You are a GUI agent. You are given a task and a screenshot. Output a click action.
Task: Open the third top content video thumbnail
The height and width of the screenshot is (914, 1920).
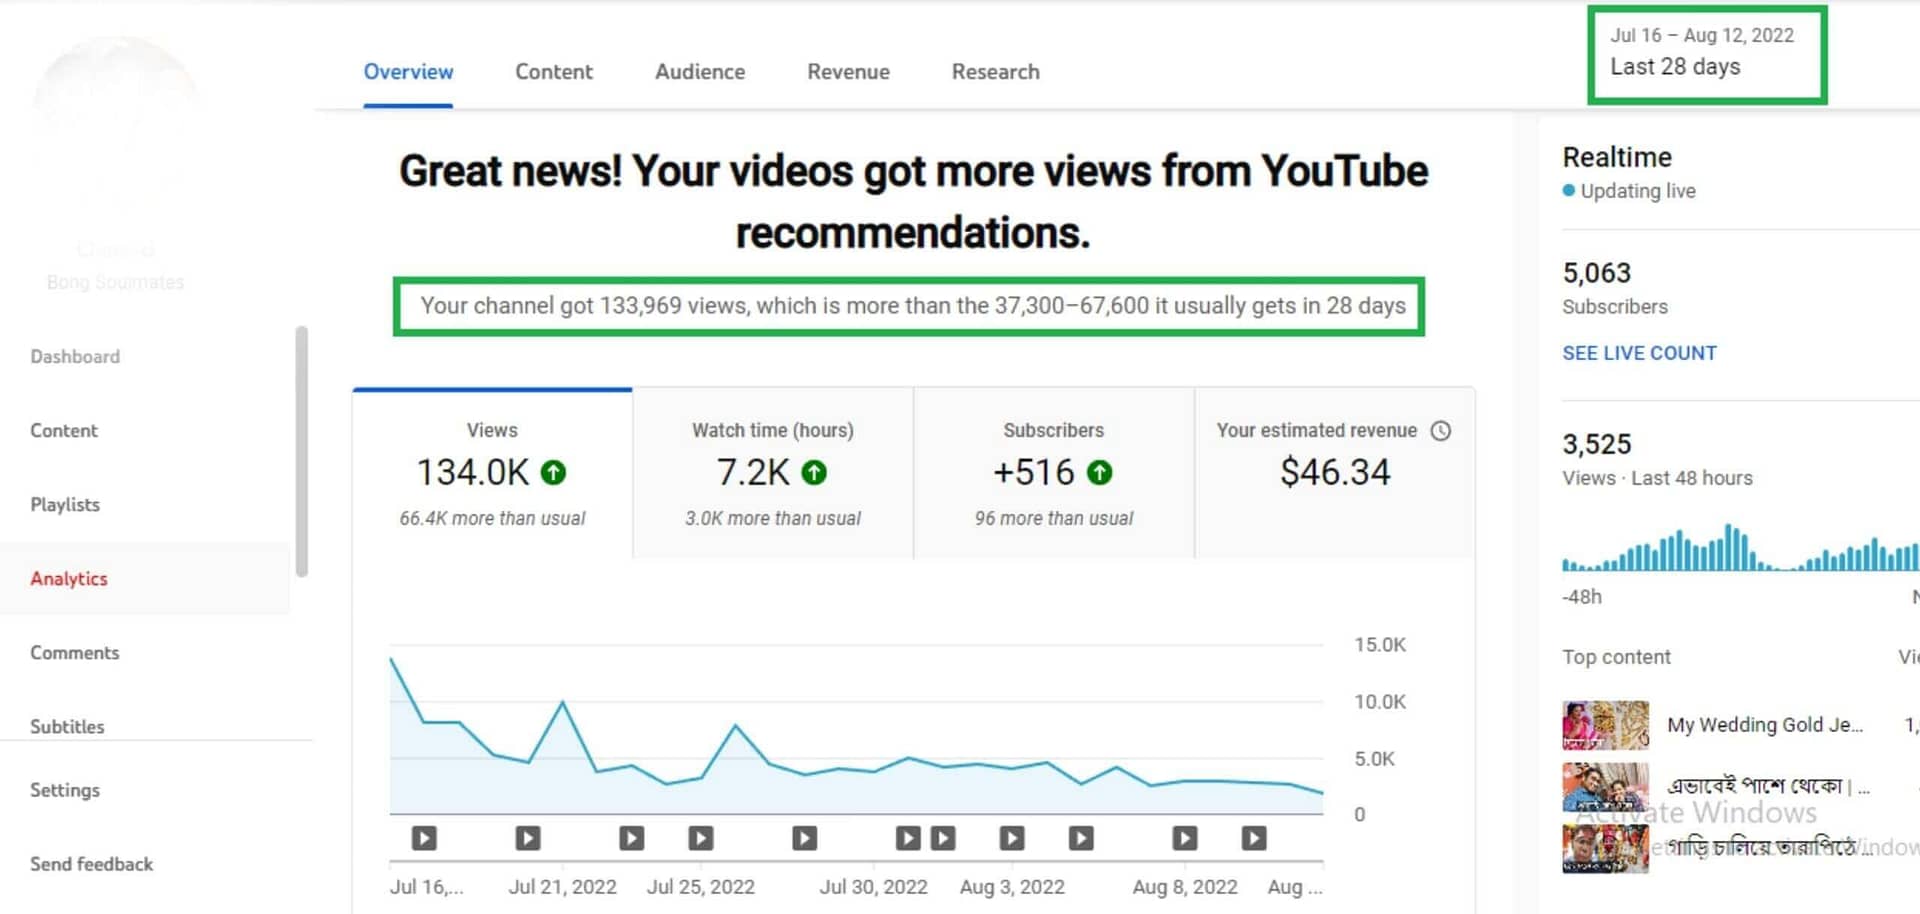(x=1605, y=848)
